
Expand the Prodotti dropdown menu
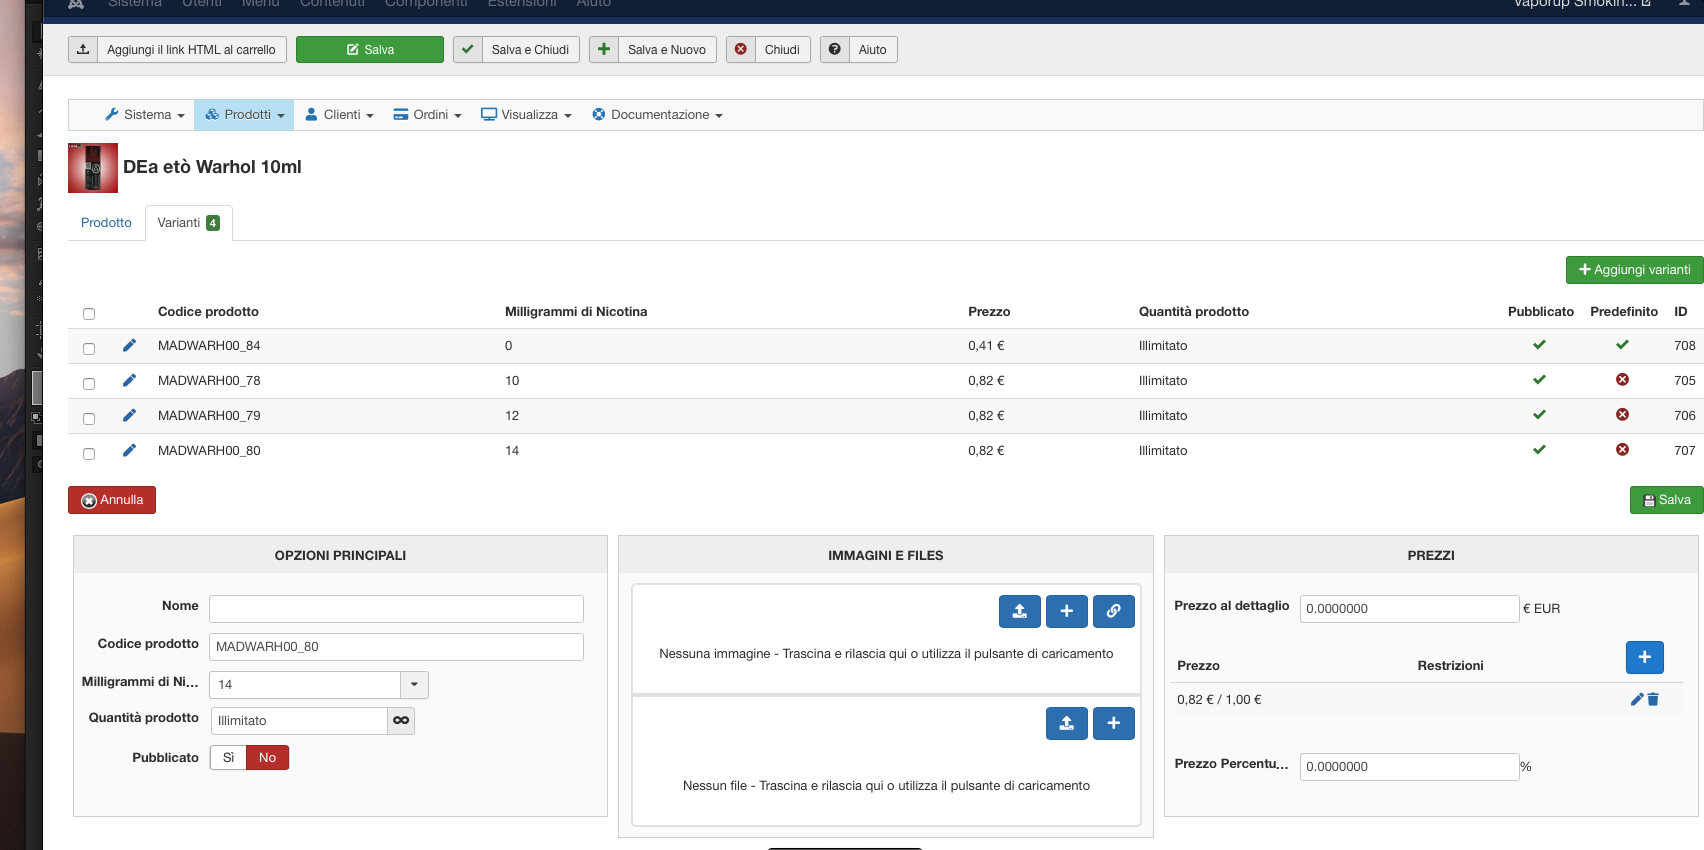coord(244,115)
